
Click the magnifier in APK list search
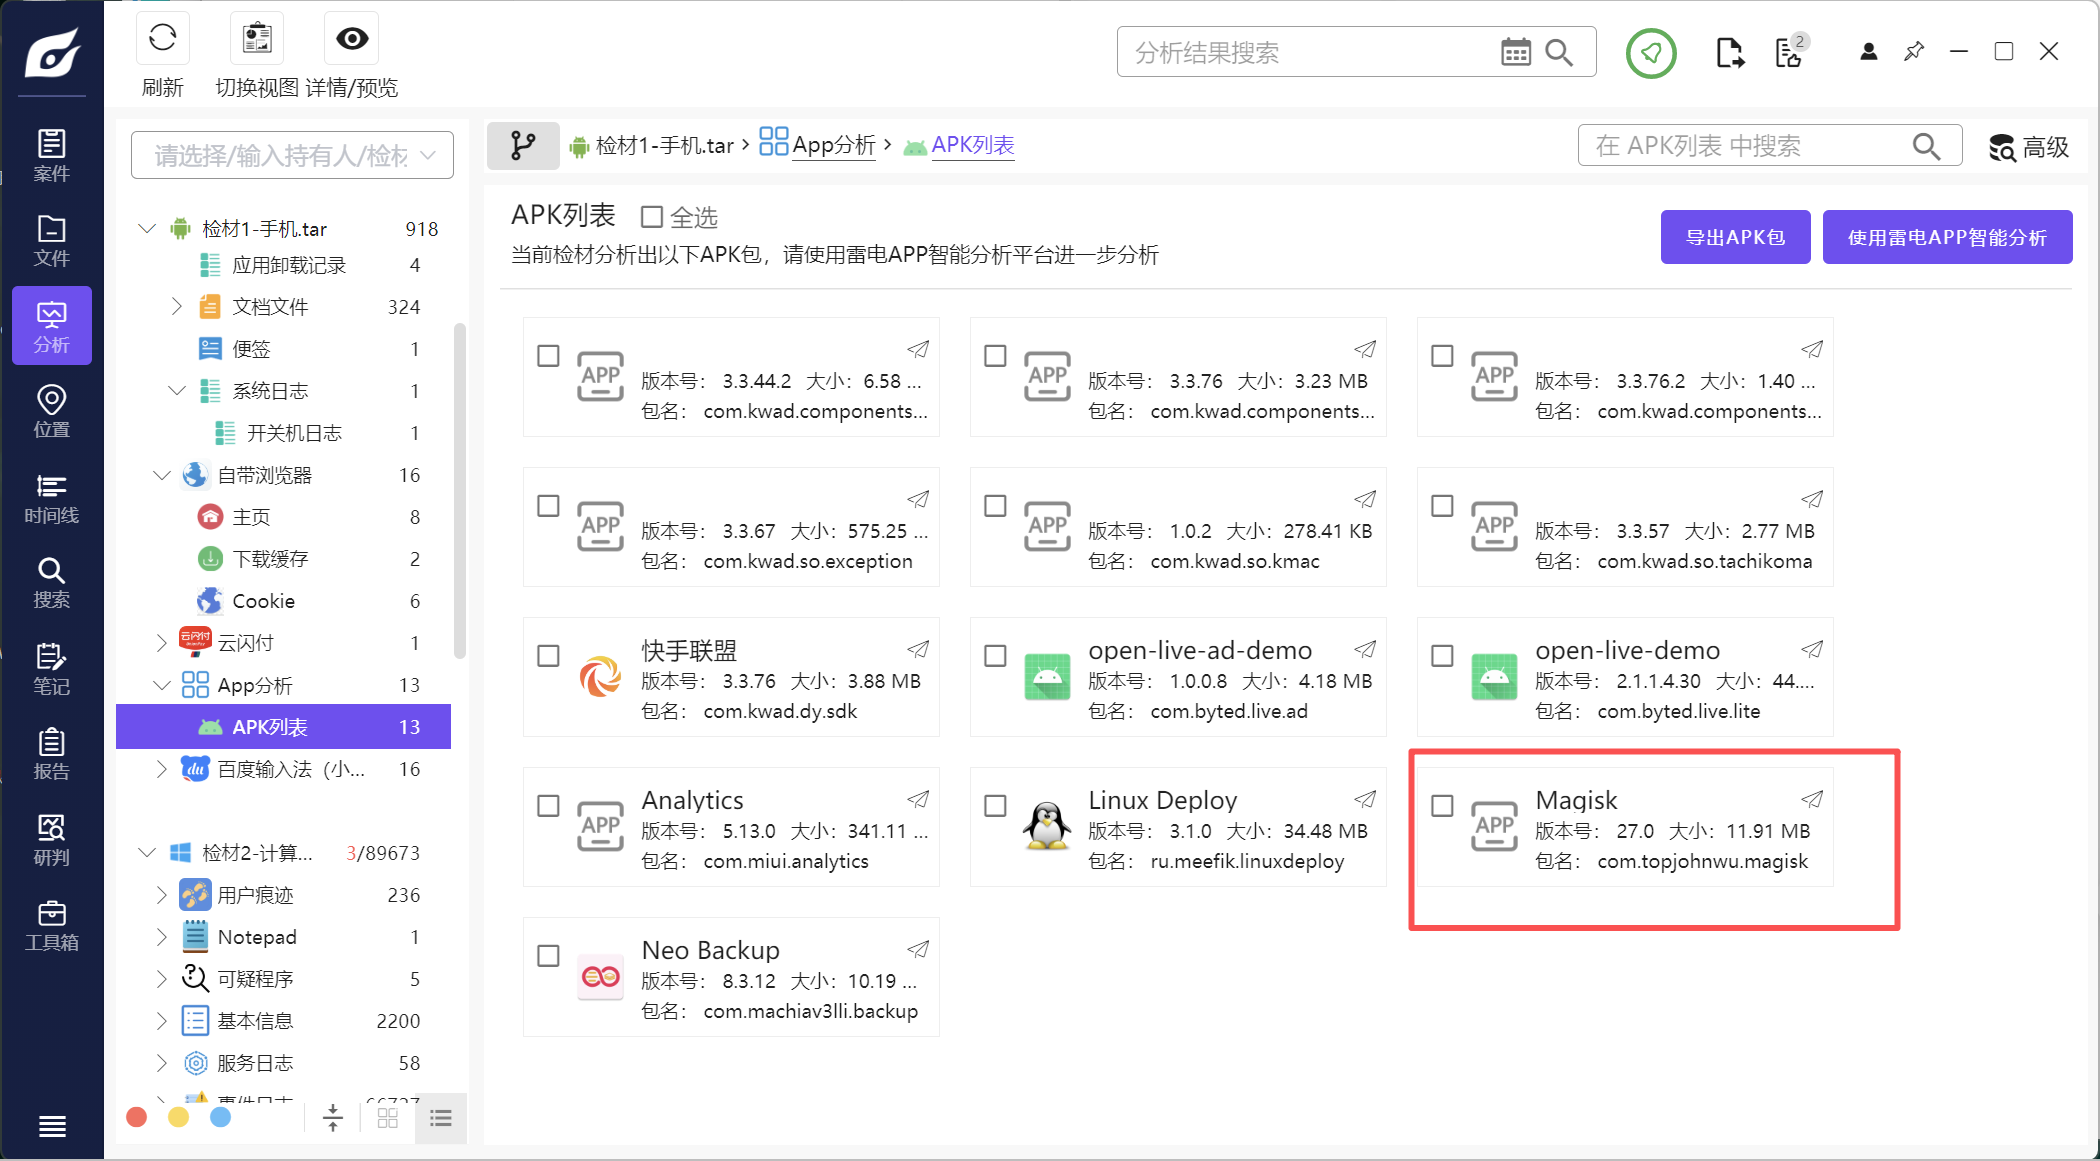pyautogui.click(x=1926, y=146)
